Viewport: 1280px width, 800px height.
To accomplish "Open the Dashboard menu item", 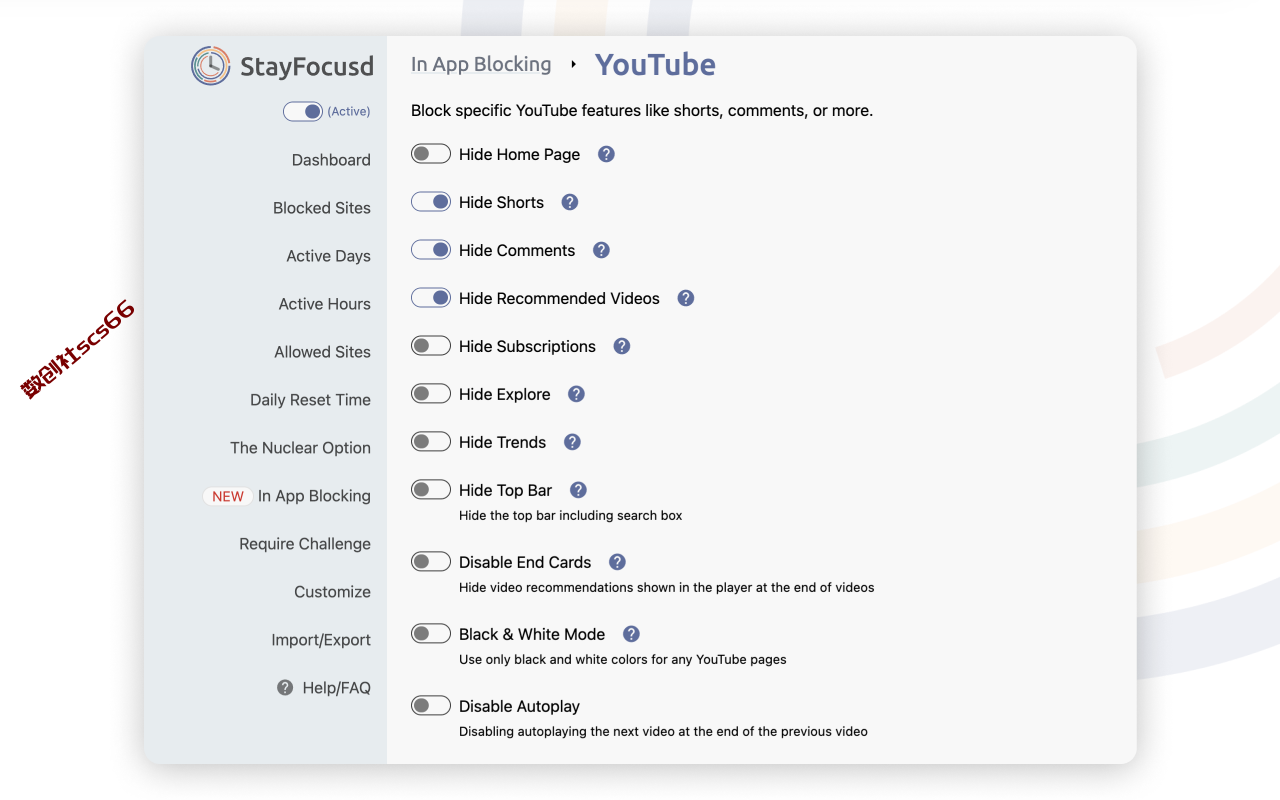I will pos(331,160).
